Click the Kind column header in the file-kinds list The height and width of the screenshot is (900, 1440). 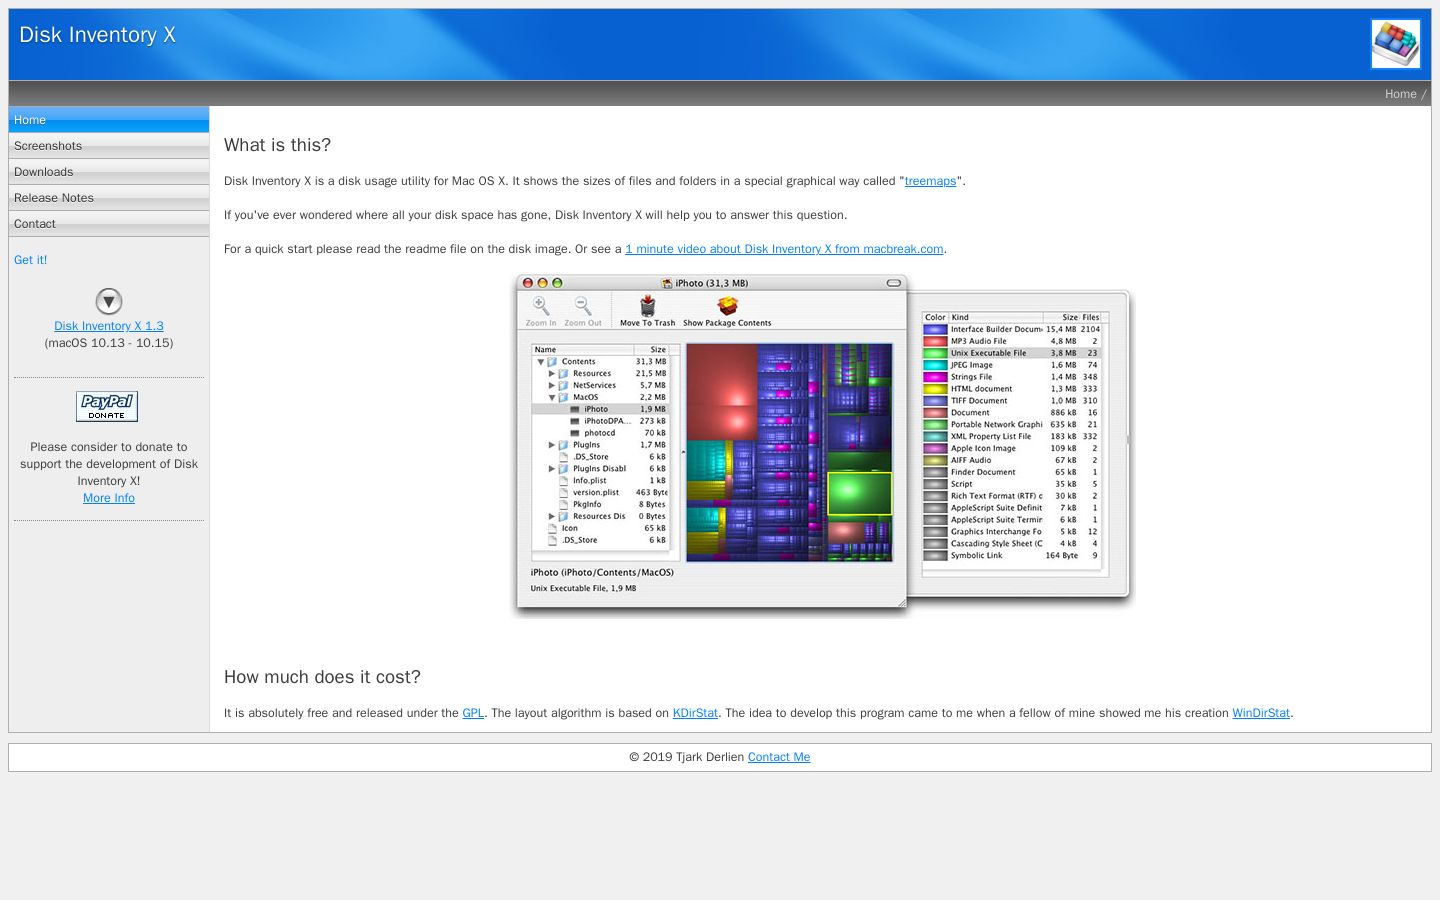coord(995,317)
